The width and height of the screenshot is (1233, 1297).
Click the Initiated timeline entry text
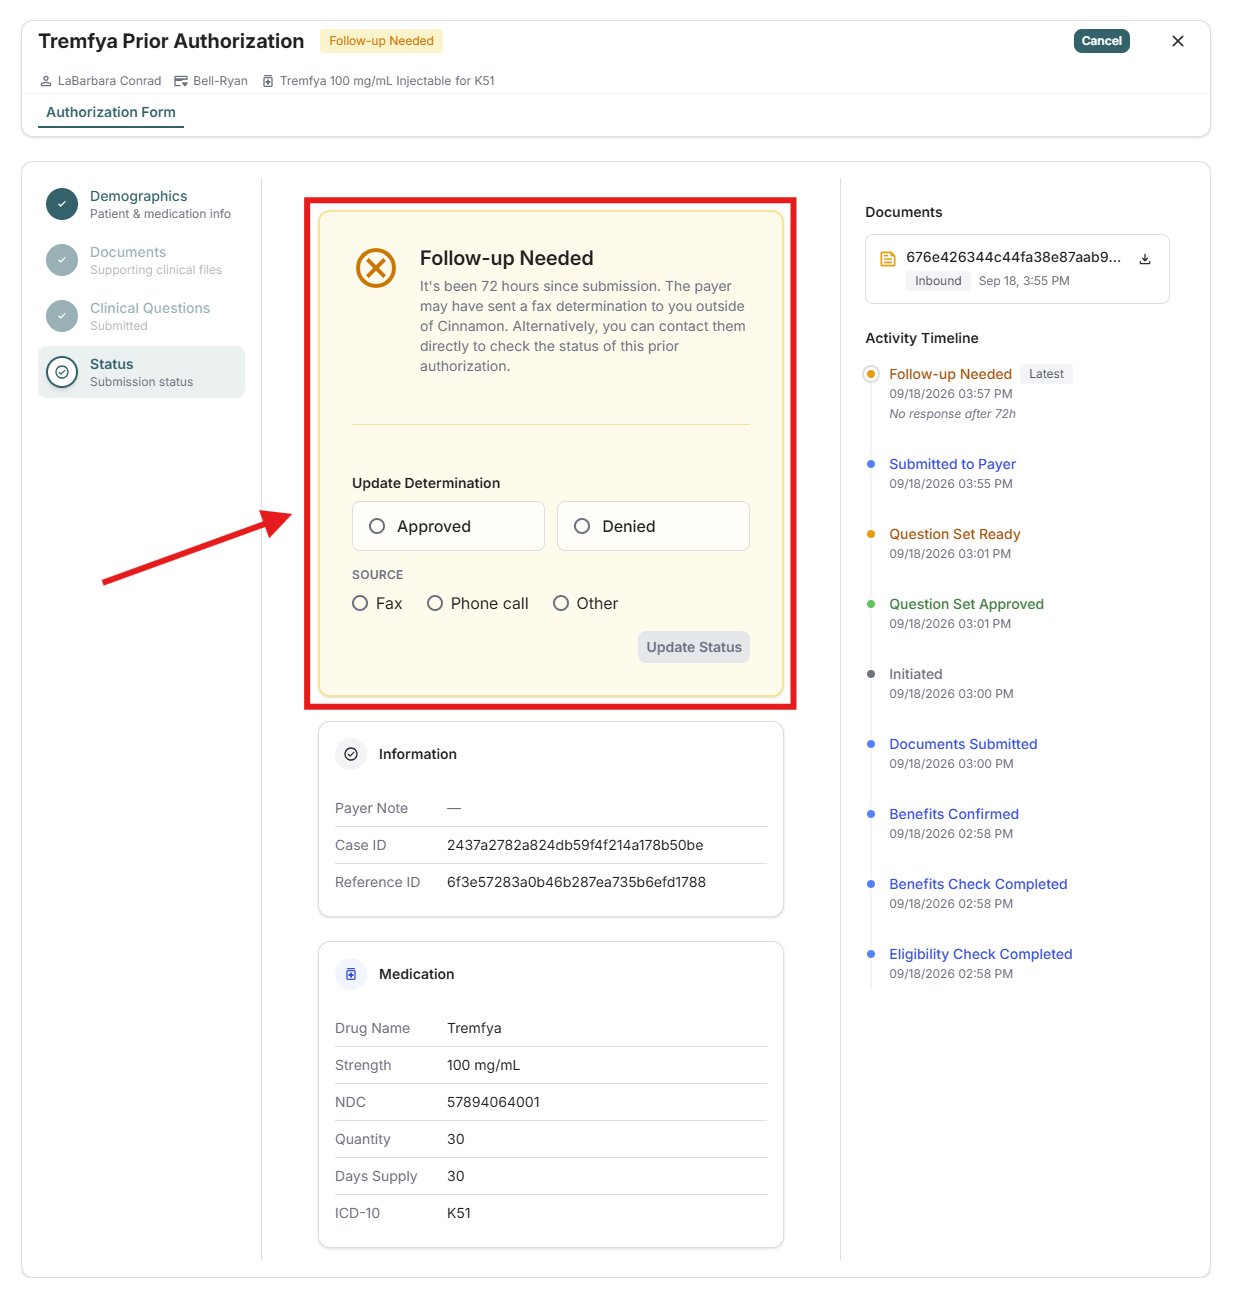(916, 674)
